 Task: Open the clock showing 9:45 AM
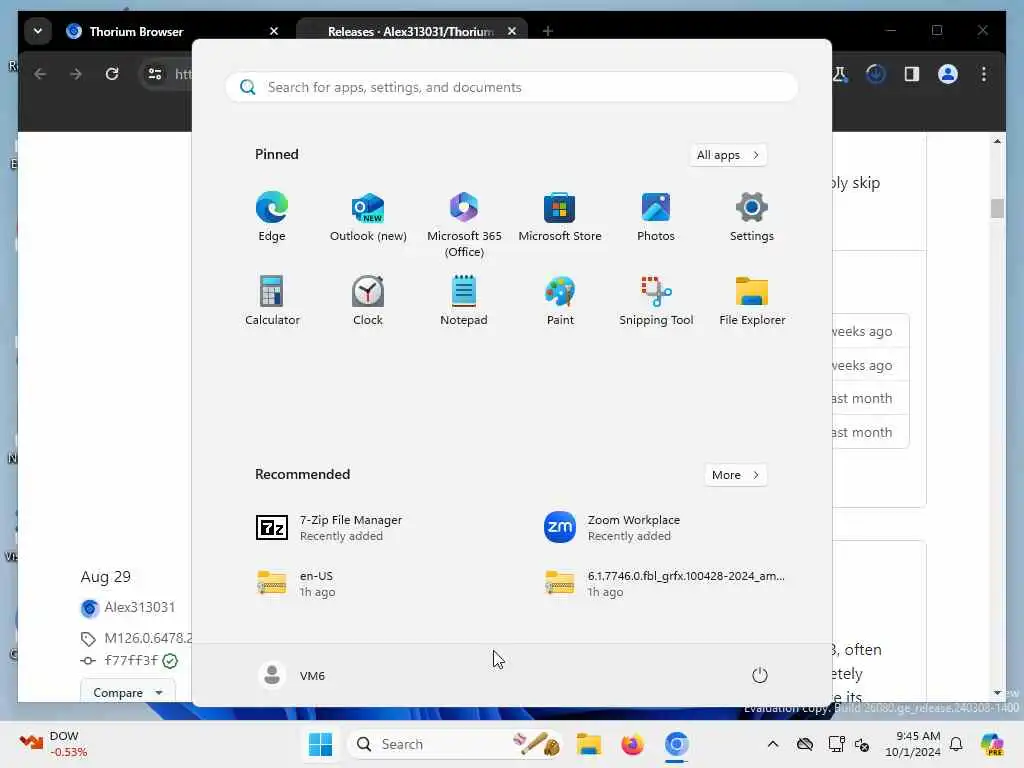(x=912, y=744)
